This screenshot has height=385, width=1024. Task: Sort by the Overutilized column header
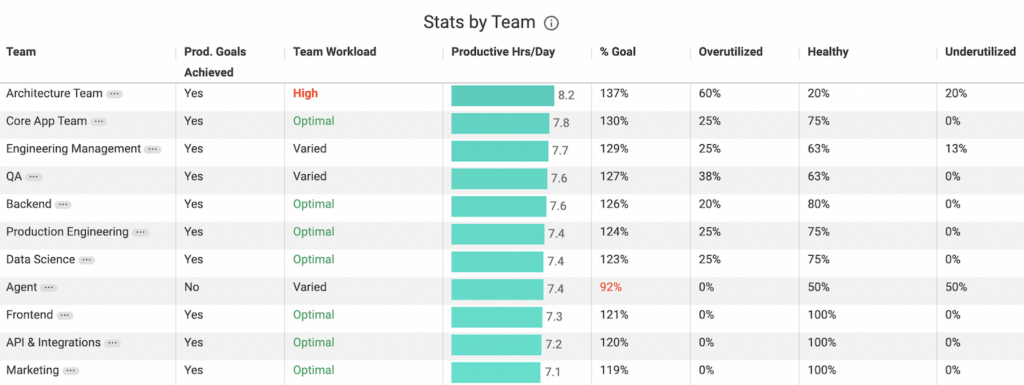[x=730, y=52]
